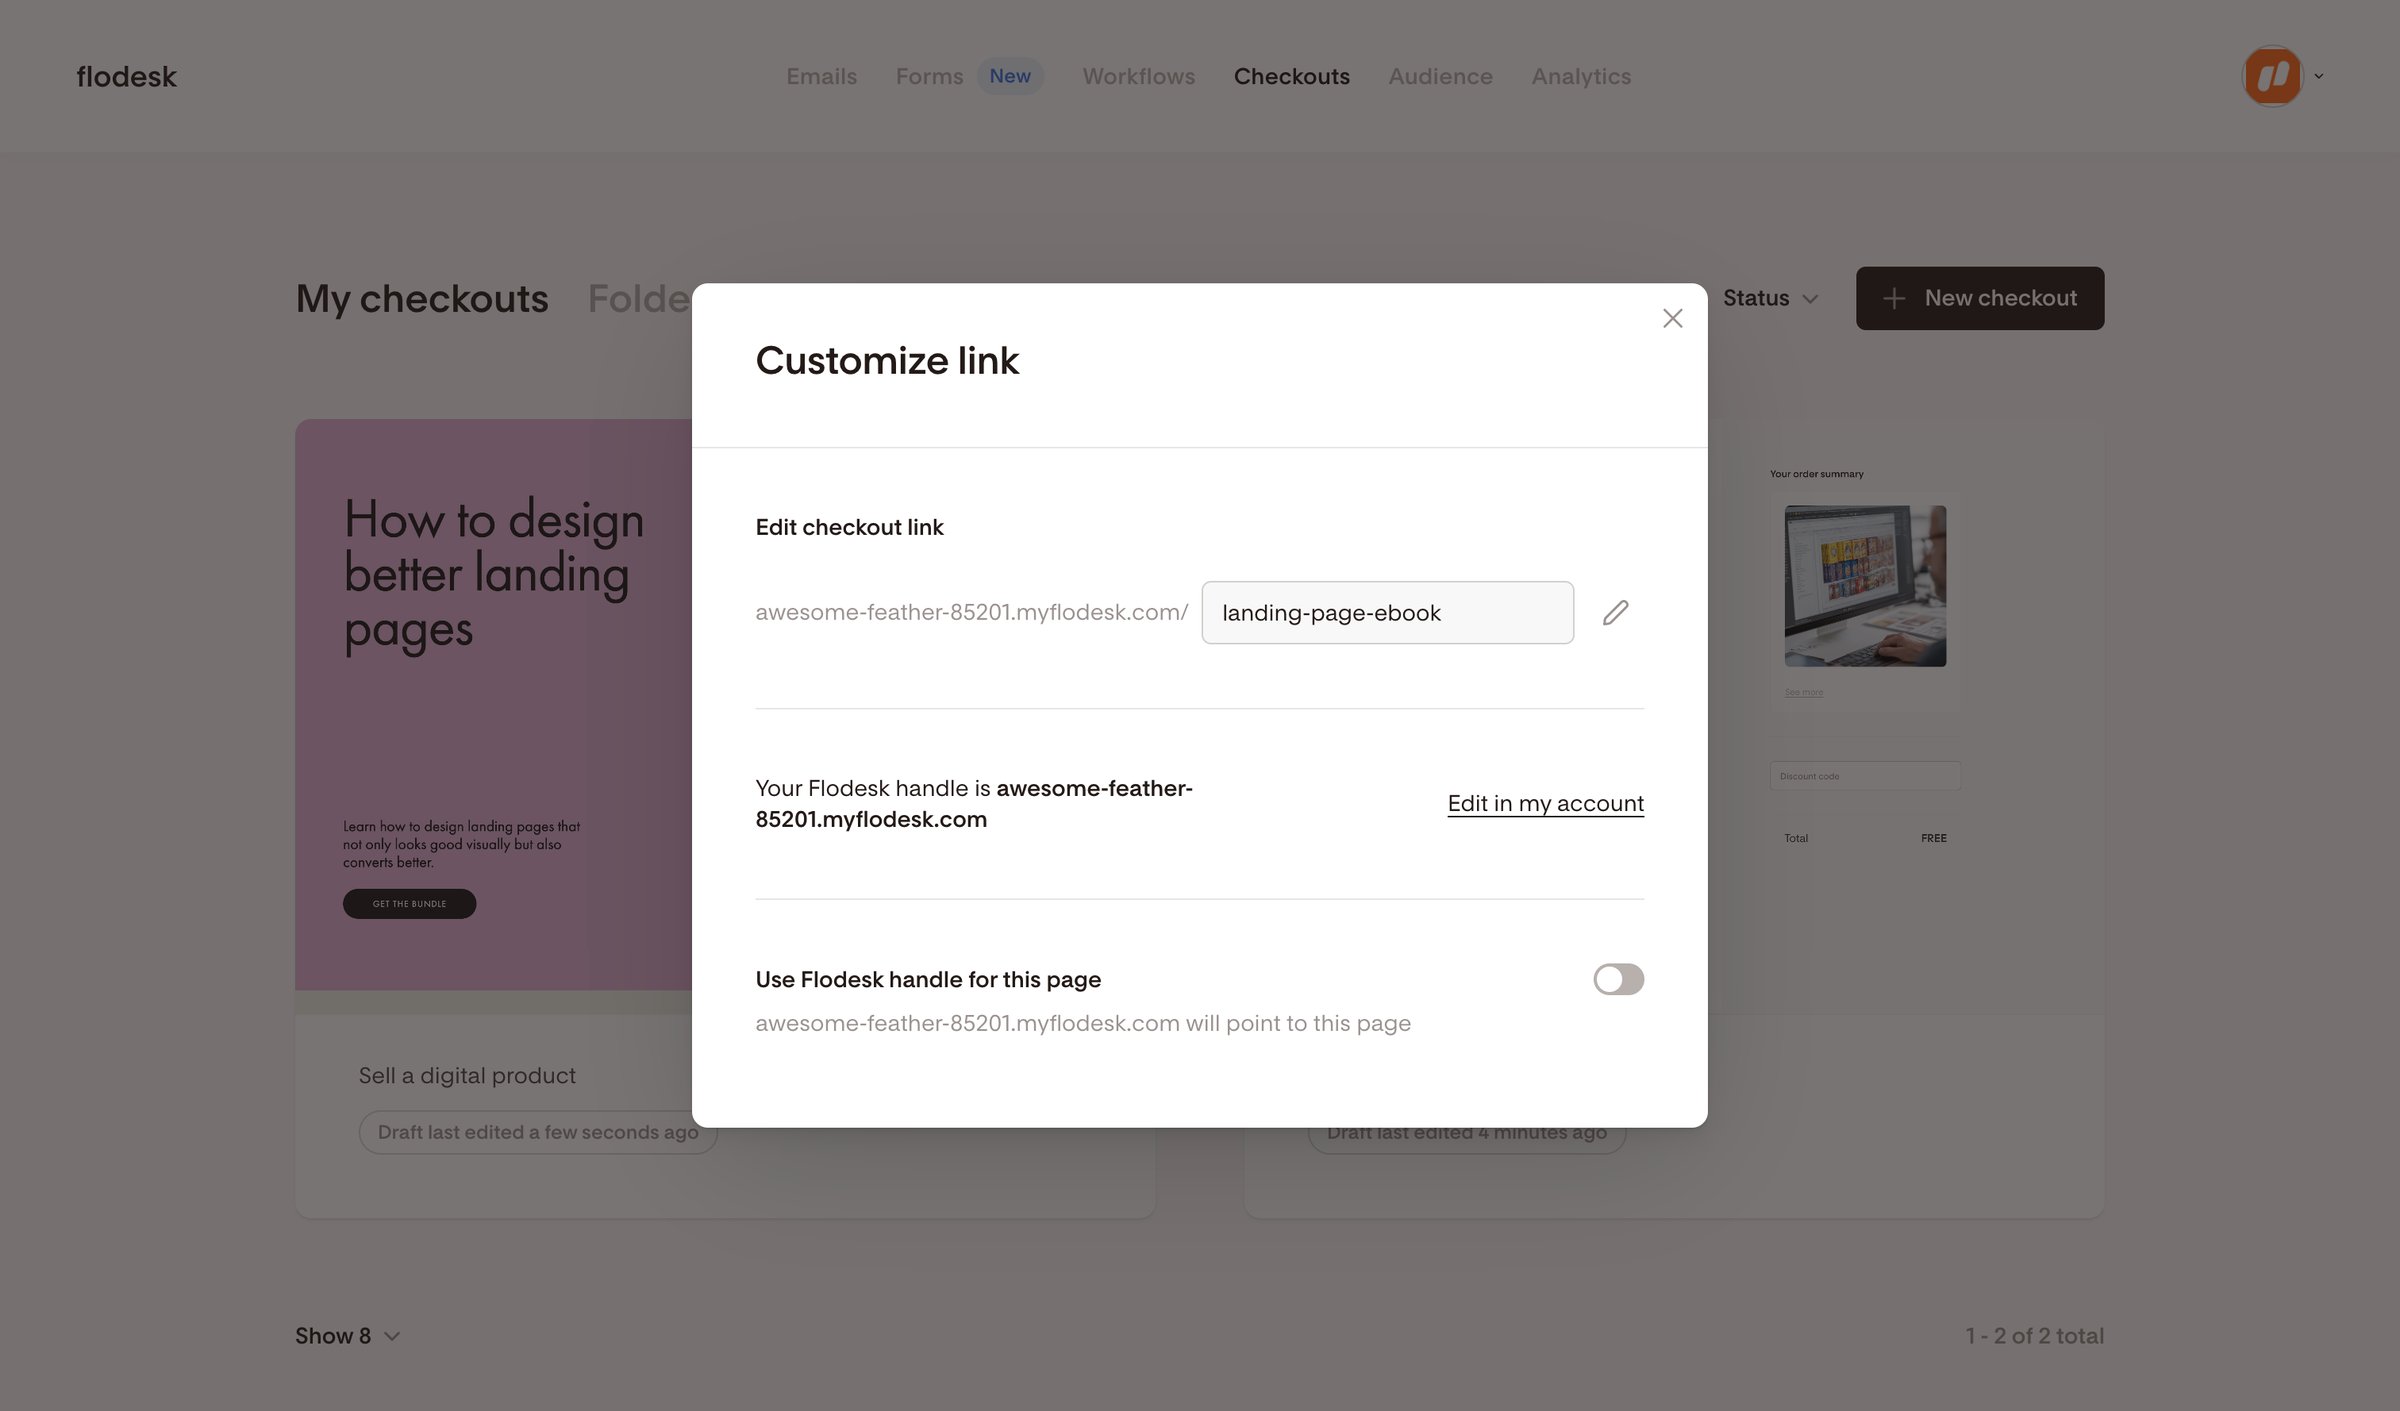This screenshot has width=2400, height=1411.
Task: Open the Emails menu item
Action: point(821,76)
